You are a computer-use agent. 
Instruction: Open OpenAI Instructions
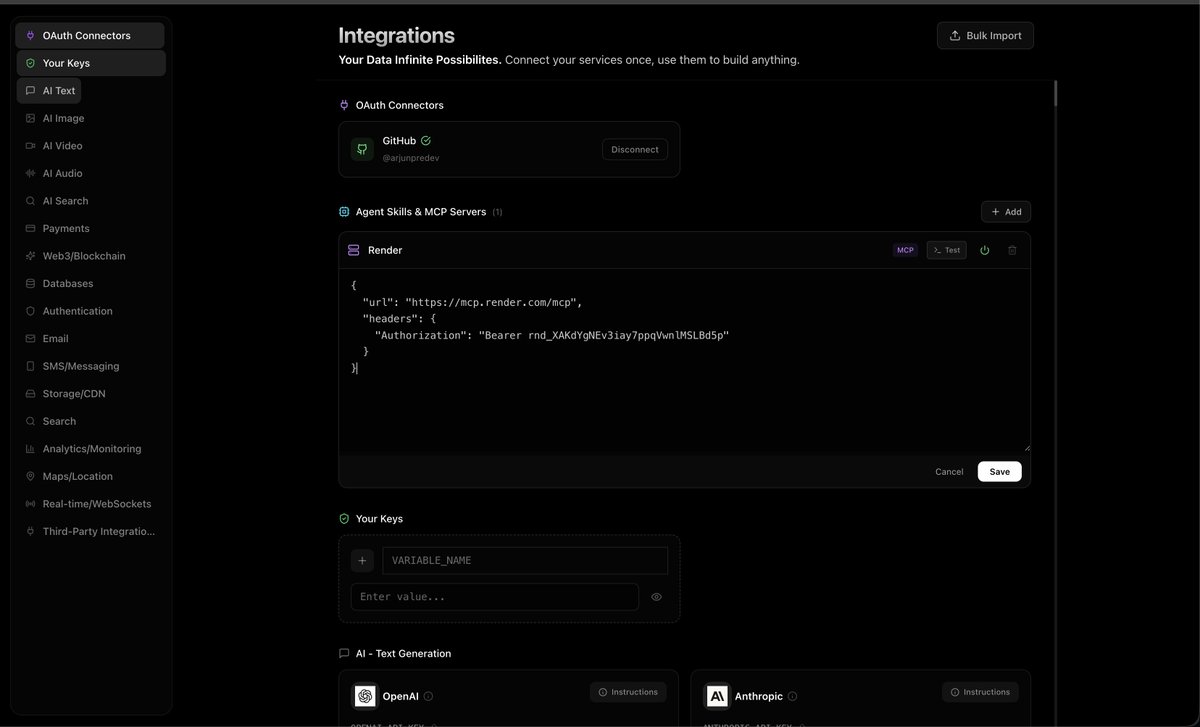pyautogui.click(x=628, y=692)
